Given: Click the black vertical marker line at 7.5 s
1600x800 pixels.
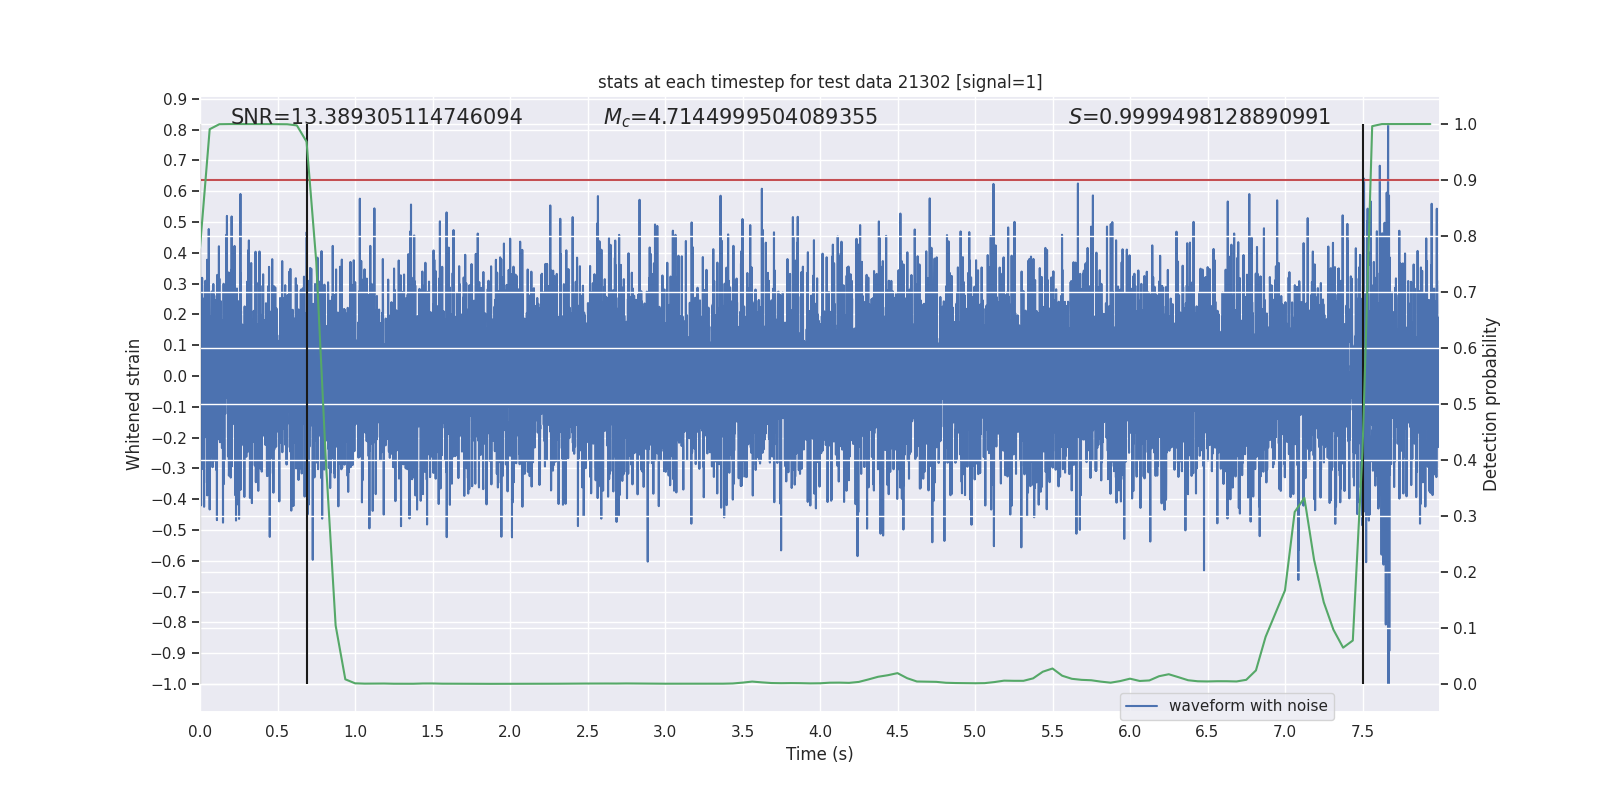Looking at the screenshot, I should 1363,600.
